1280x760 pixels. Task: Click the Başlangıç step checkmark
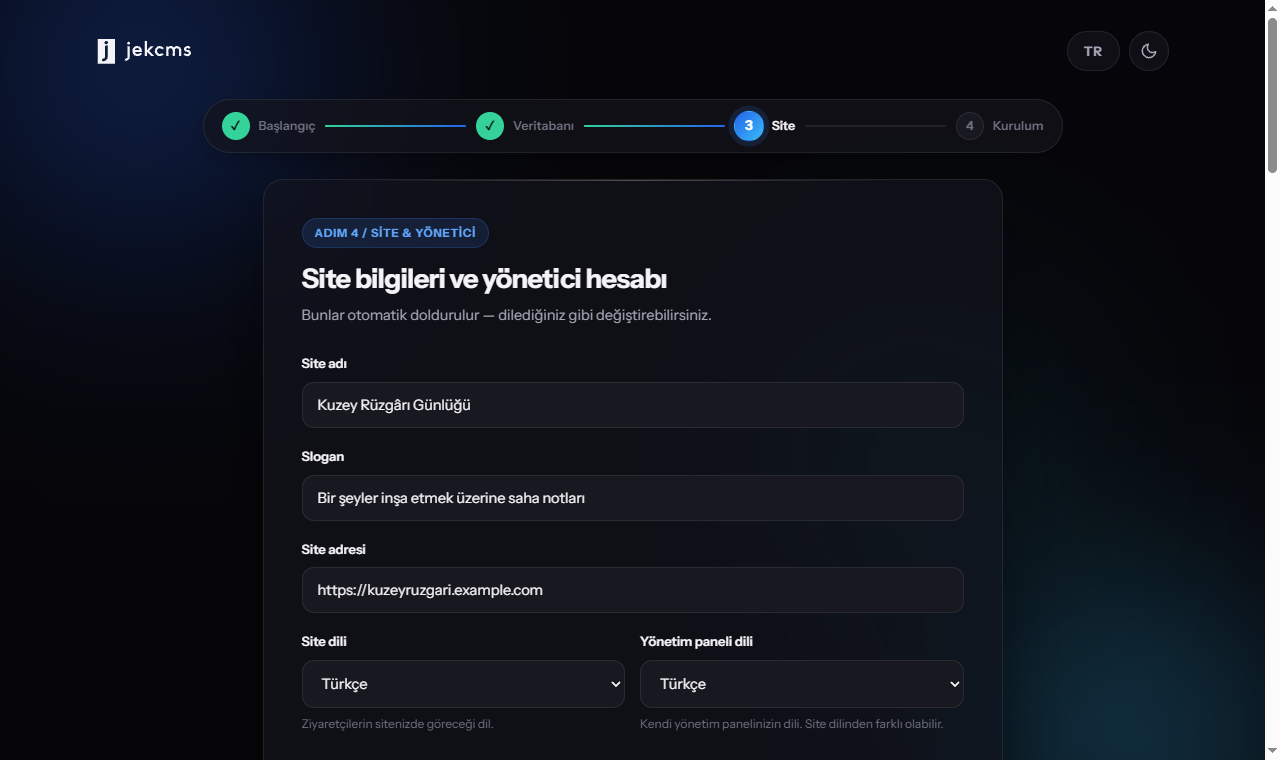tap(236, 126)
